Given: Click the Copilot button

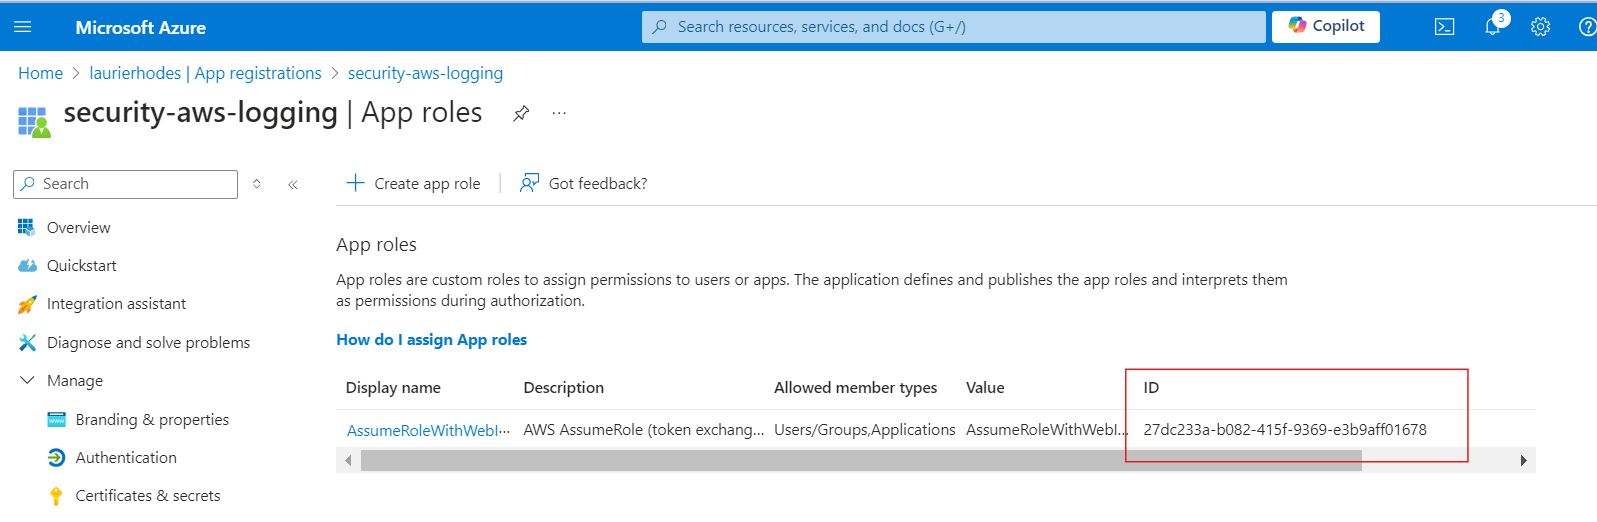Looking at the screenshot, I should pos(1326,27).
